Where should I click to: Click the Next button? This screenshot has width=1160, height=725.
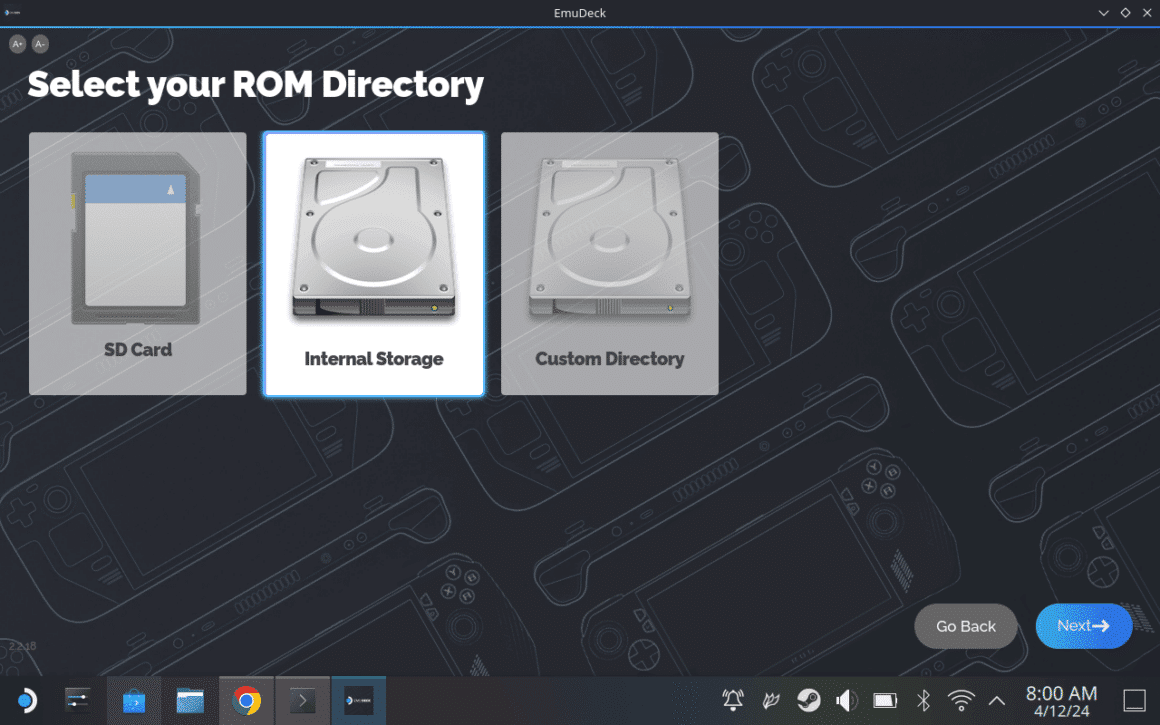(1083, 626)
